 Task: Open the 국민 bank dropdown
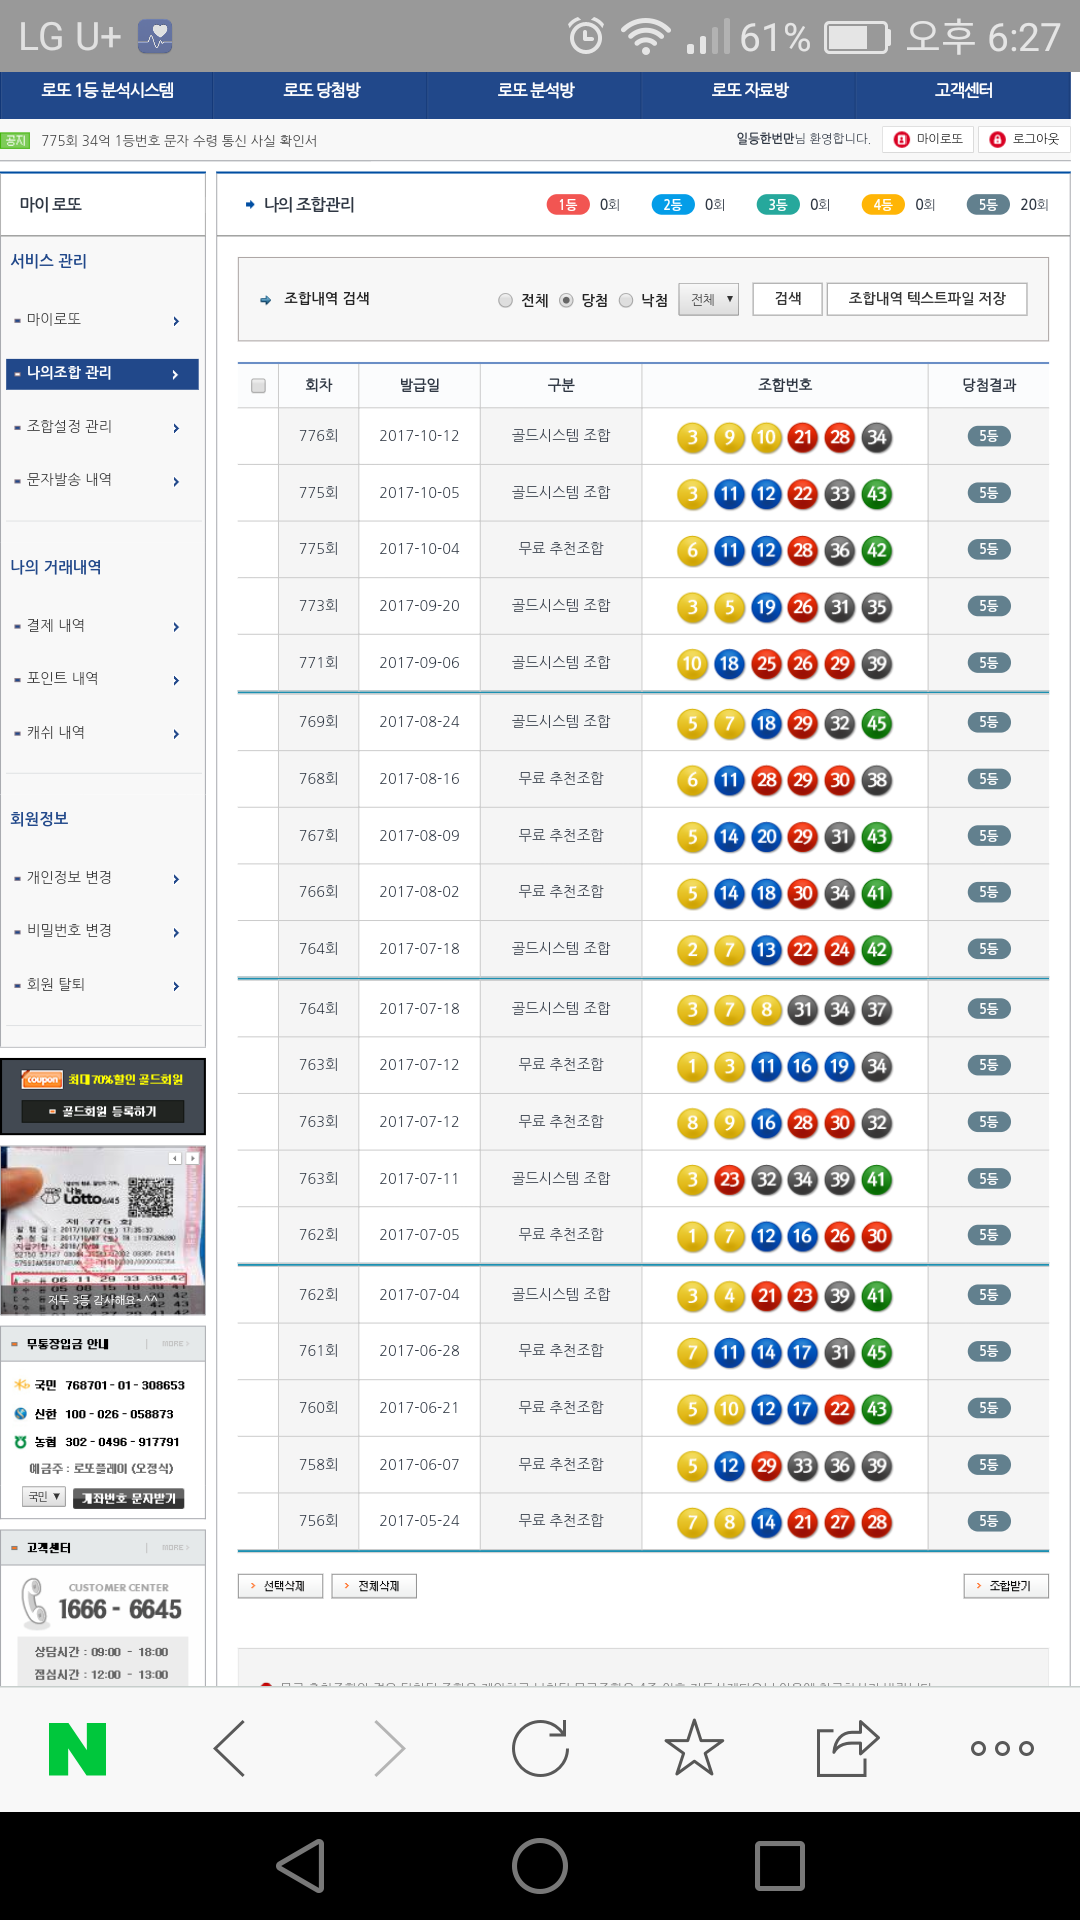pyautogui.click(x=44, y=1497)
